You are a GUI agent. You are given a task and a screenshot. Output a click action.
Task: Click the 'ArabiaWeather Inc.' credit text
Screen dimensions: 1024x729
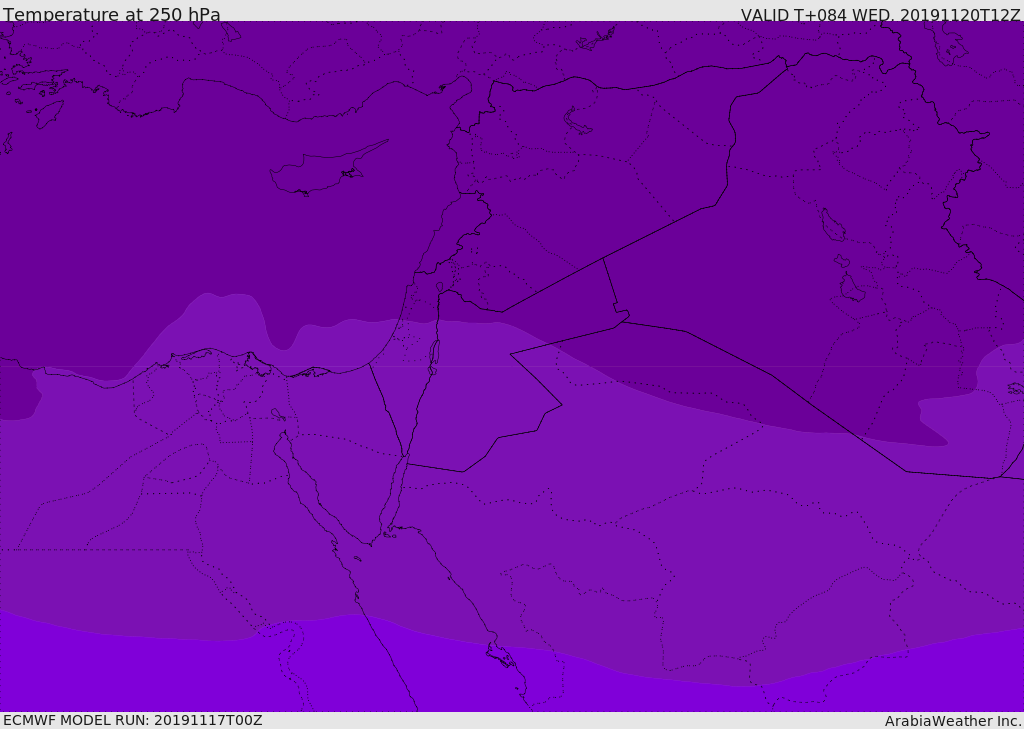[x=952, y=721]
